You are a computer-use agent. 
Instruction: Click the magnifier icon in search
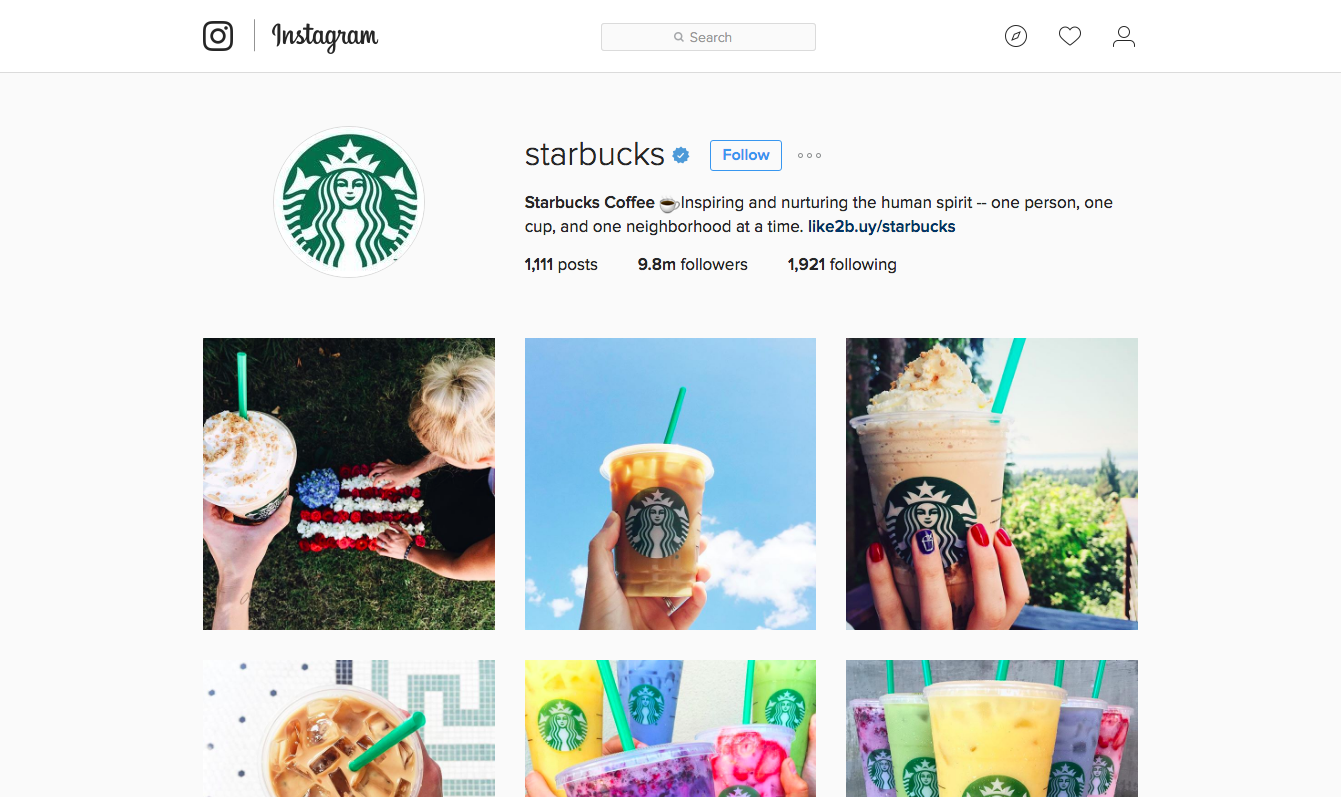coord(679,37)
